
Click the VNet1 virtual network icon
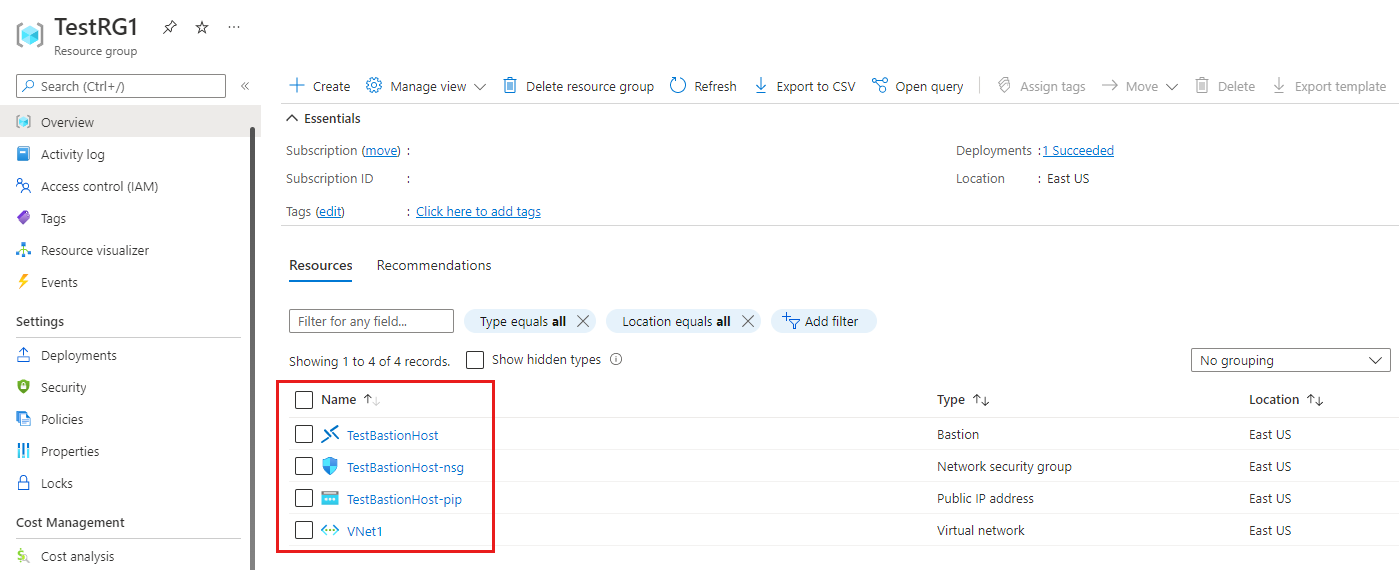[331, 530]
